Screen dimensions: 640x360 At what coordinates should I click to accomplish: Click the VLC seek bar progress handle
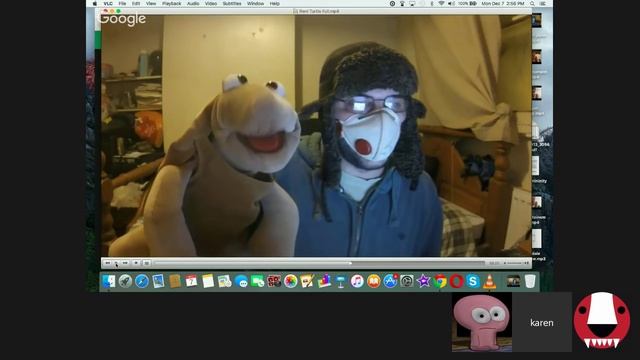click(350, 263)
